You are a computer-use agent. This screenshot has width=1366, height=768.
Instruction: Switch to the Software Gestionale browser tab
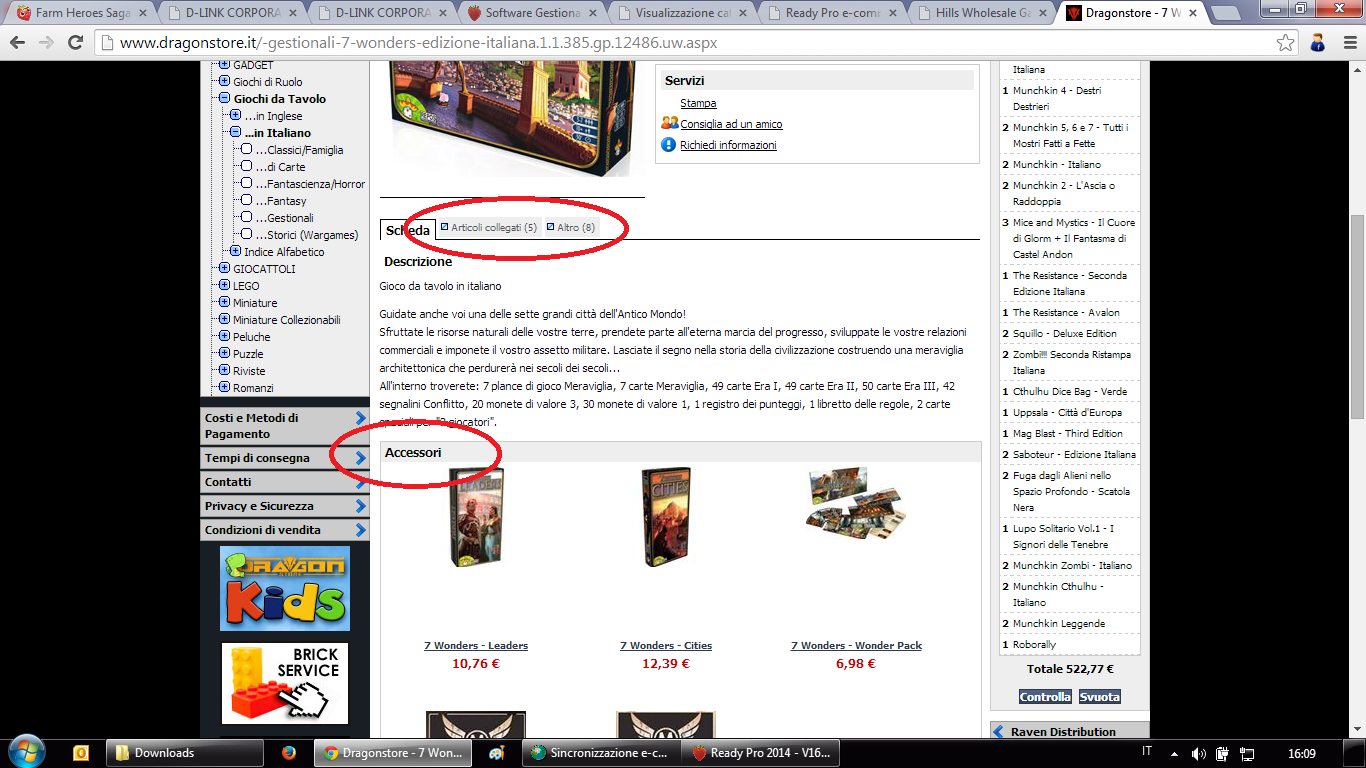530,13
